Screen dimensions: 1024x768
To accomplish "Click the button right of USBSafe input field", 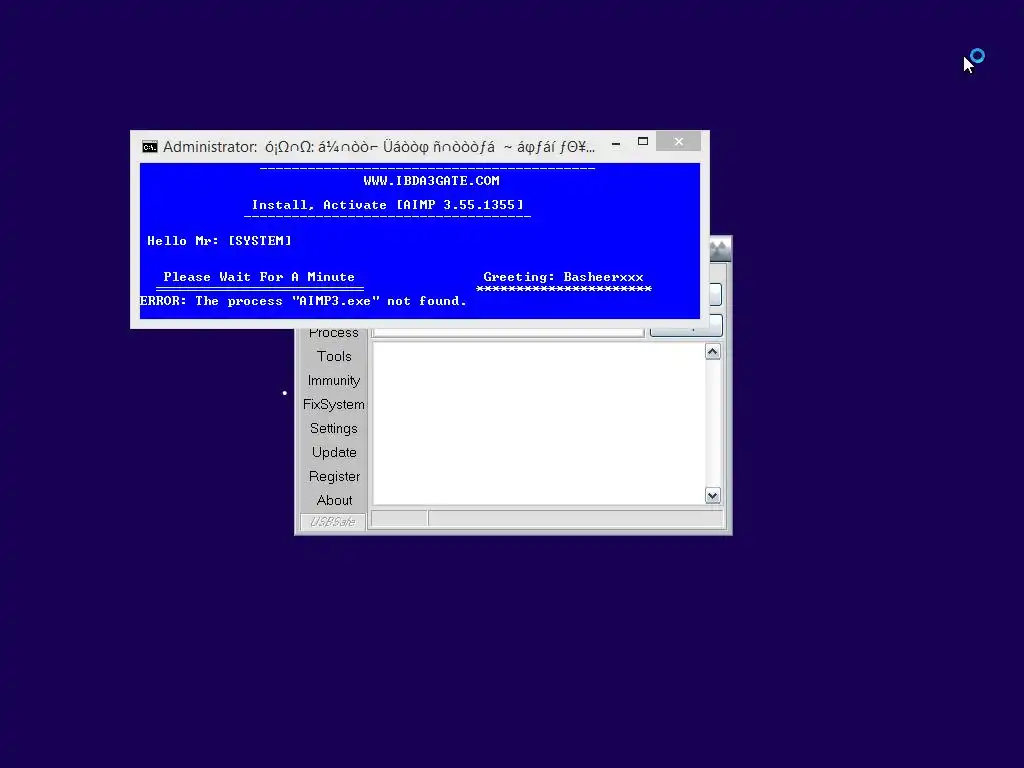I will (686, 327).
